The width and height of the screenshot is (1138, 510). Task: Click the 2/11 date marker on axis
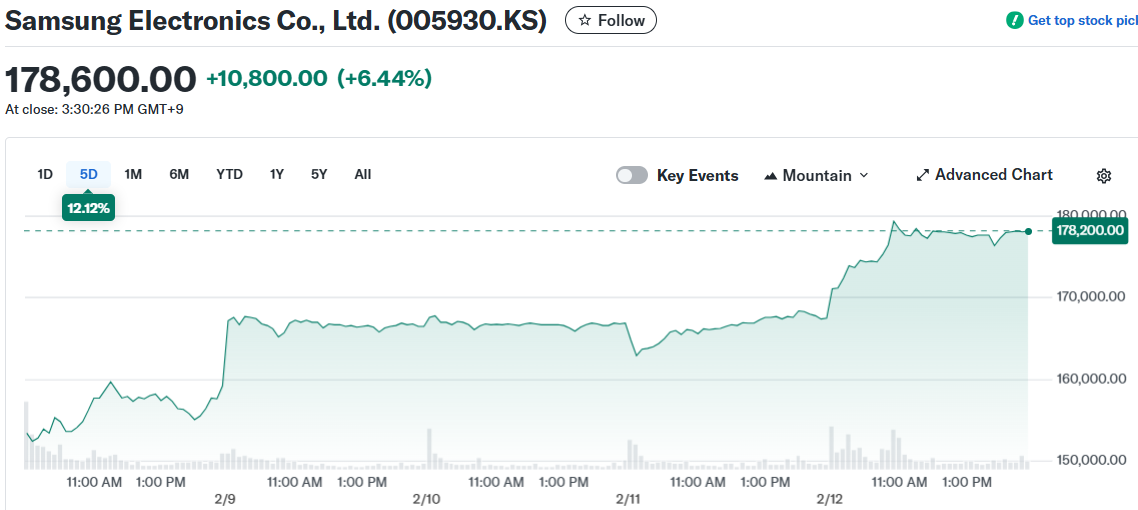[x=627, y=498]
